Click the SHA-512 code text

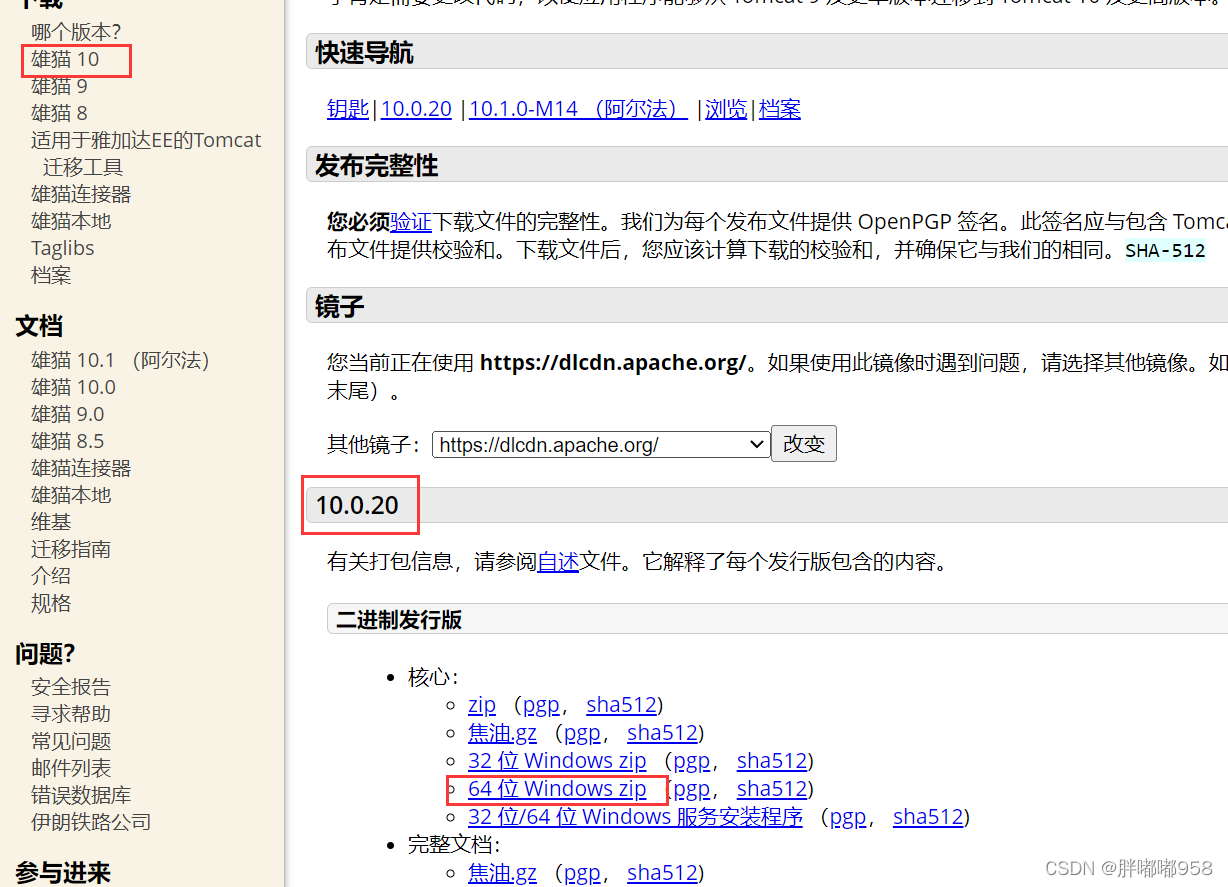[1165, 250]
